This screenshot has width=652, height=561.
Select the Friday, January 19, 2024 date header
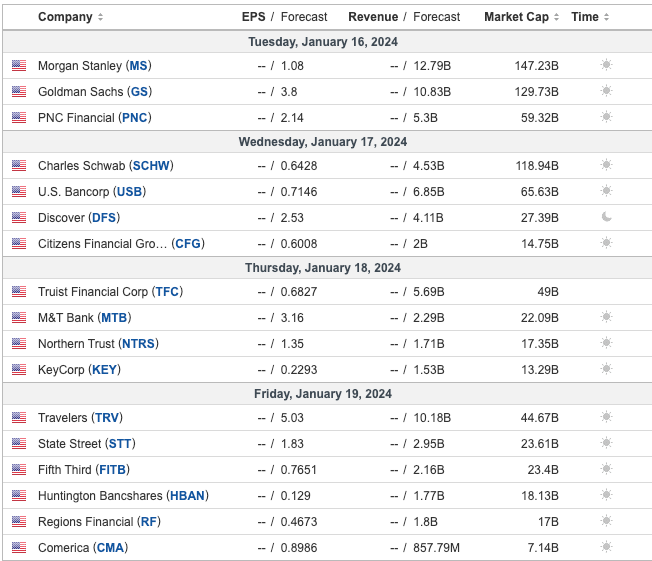pos(323,394)
